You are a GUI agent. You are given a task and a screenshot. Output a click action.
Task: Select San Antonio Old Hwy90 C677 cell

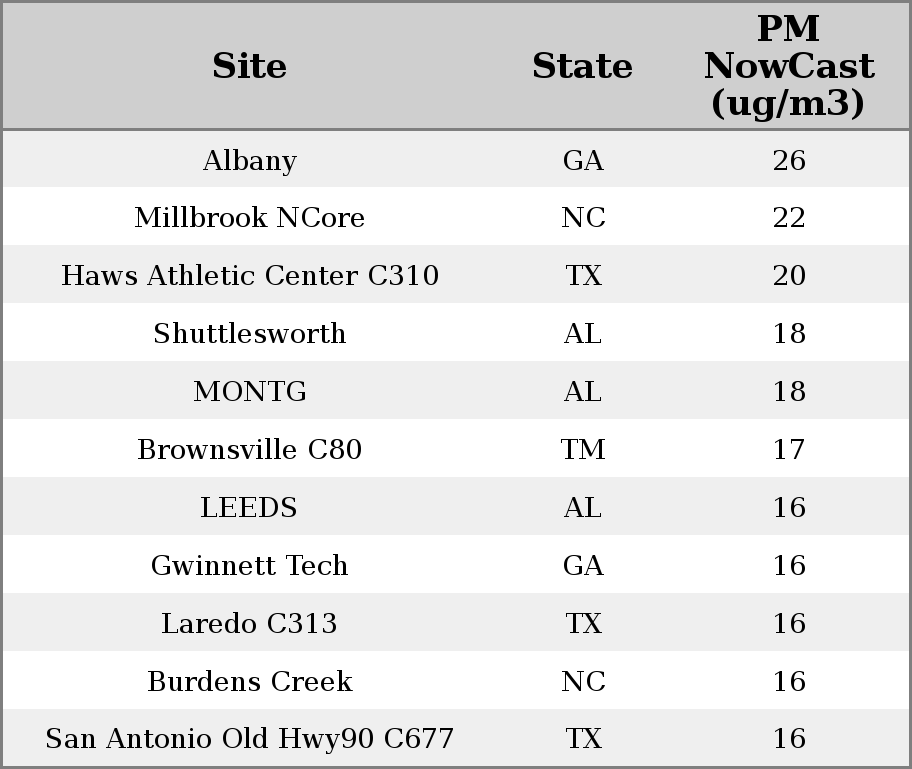[250, 738]
